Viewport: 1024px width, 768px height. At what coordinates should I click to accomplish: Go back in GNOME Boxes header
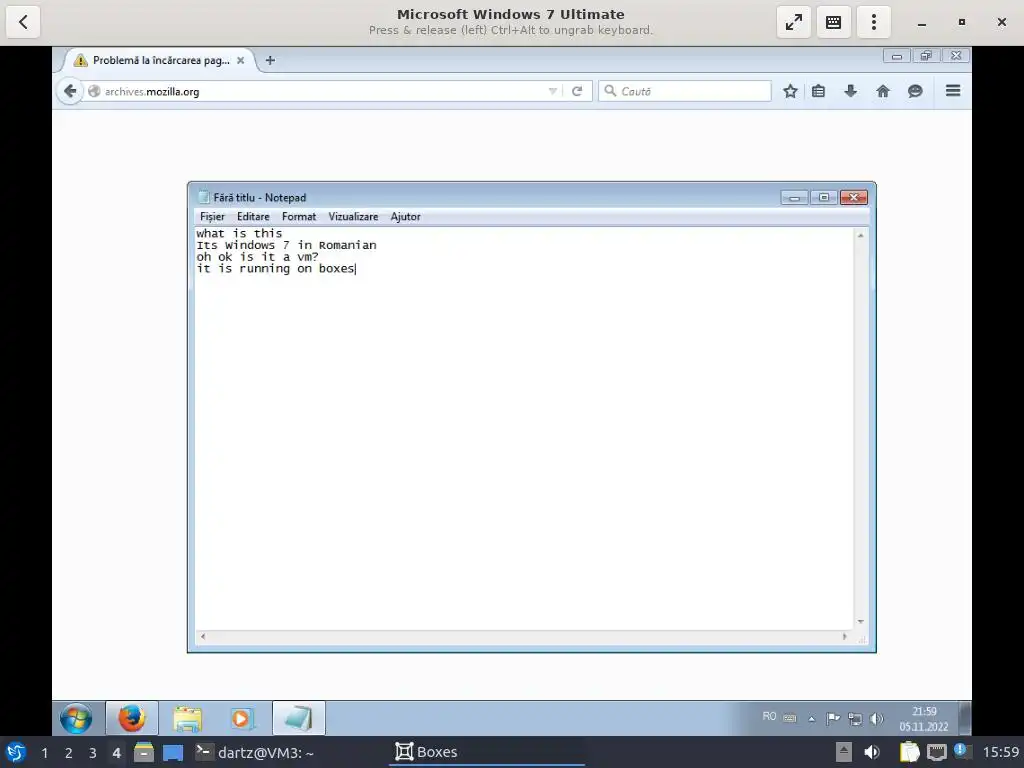[23, 22]
